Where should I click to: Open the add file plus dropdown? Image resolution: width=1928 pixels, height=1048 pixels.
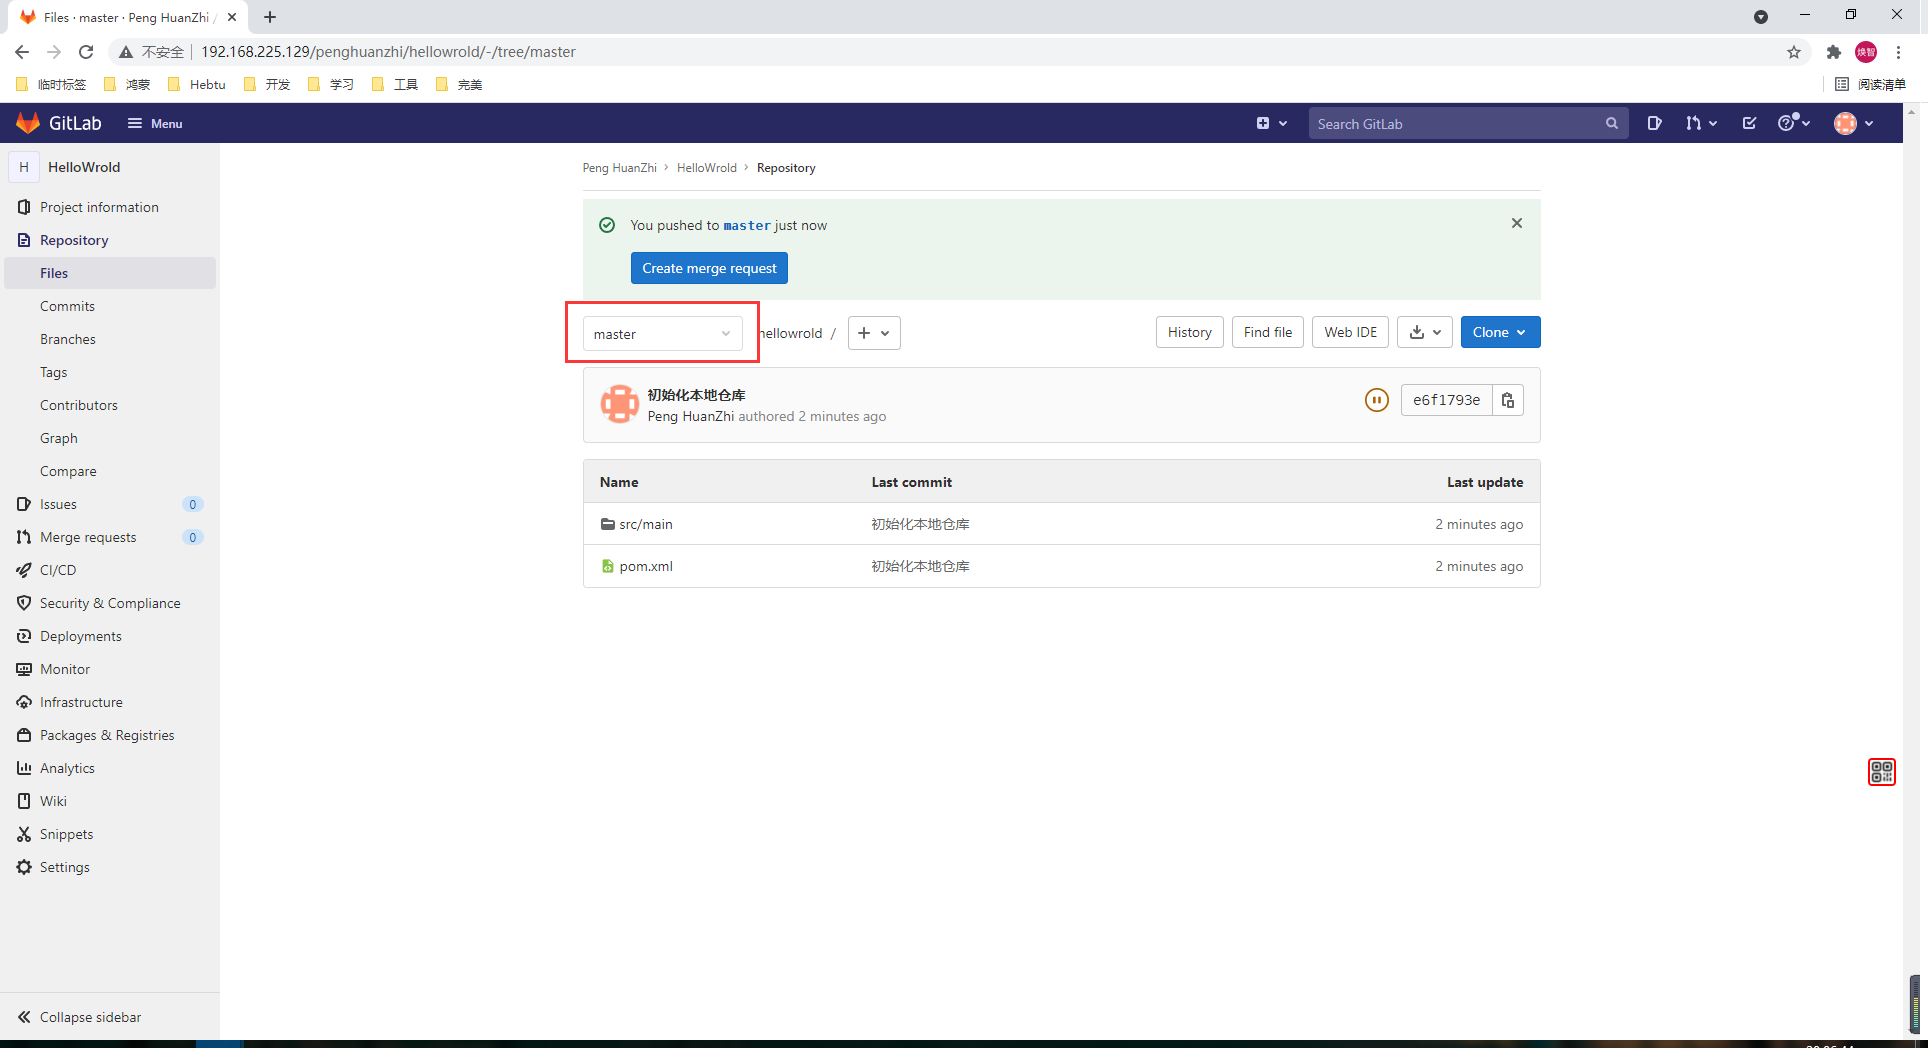point(874,333)
